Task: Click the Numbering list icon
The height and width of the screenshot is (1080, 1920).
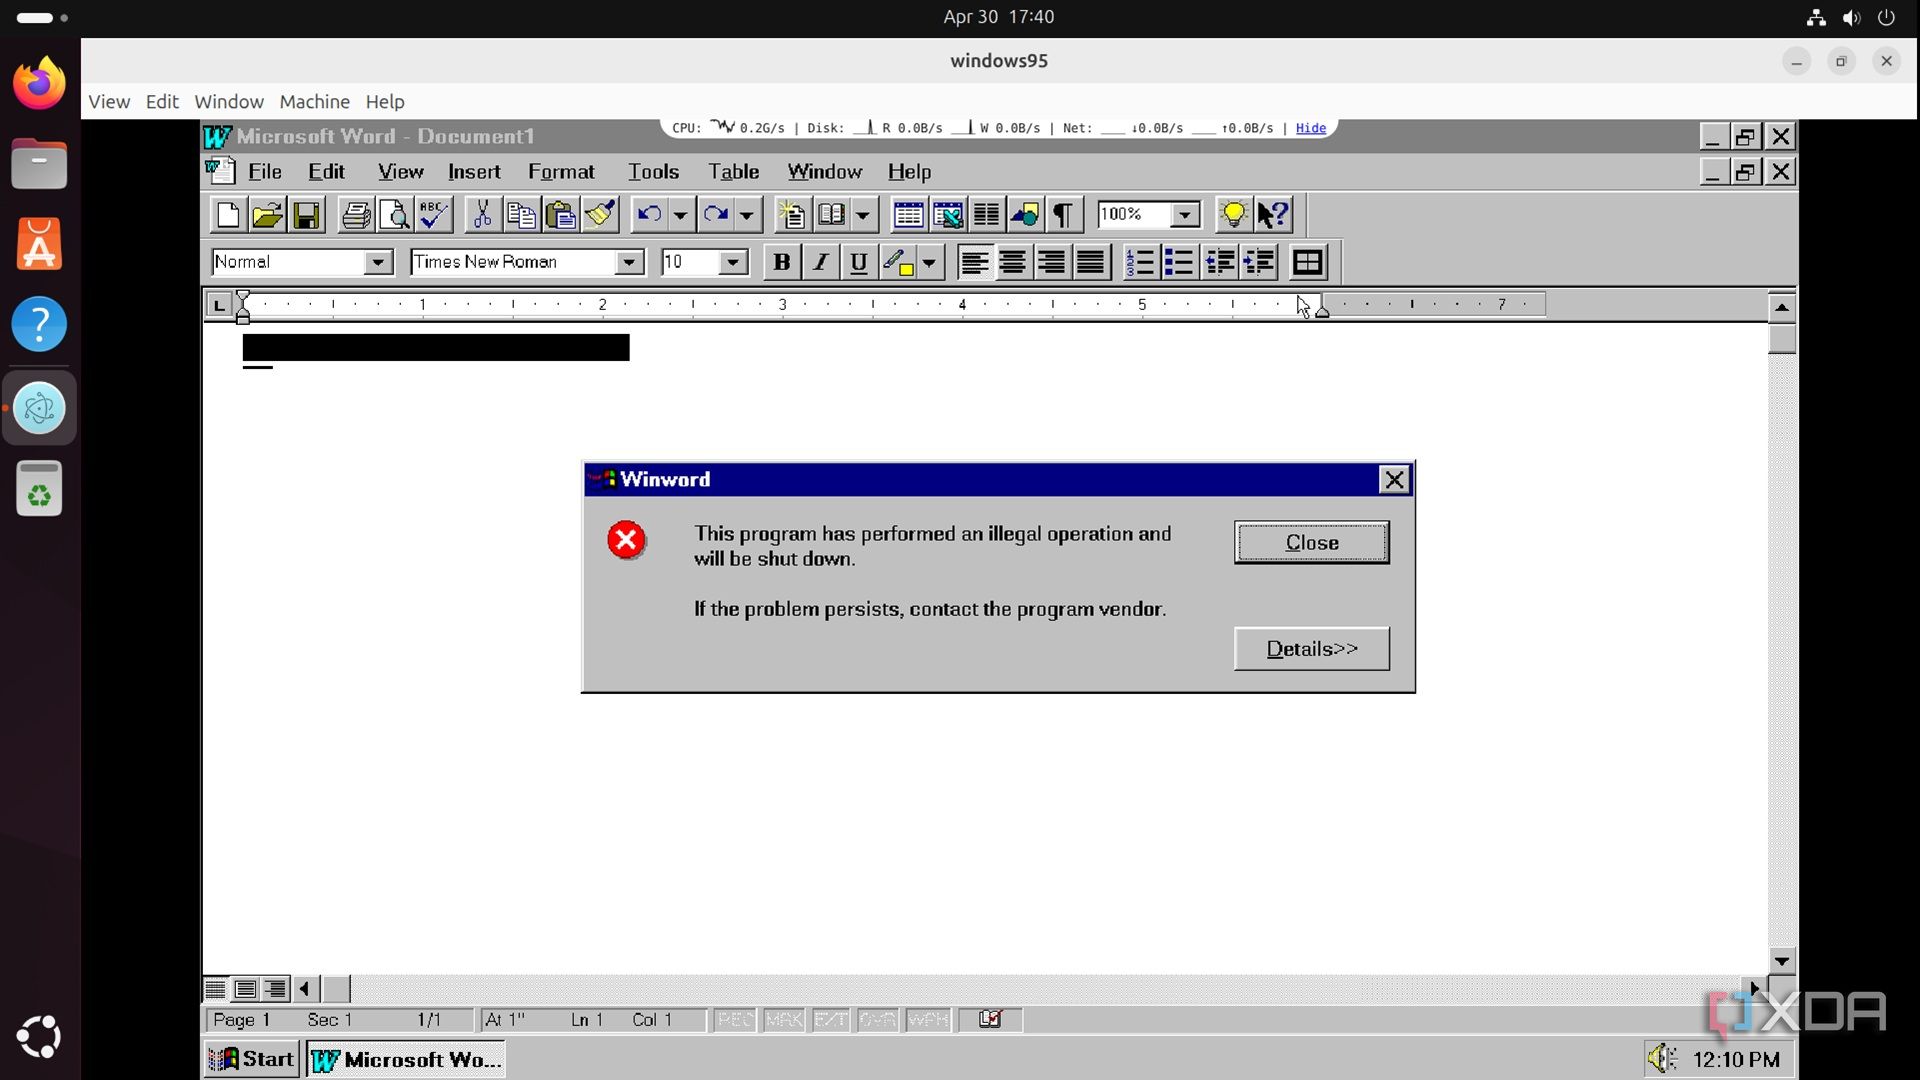Action: tap(1140, 262)
